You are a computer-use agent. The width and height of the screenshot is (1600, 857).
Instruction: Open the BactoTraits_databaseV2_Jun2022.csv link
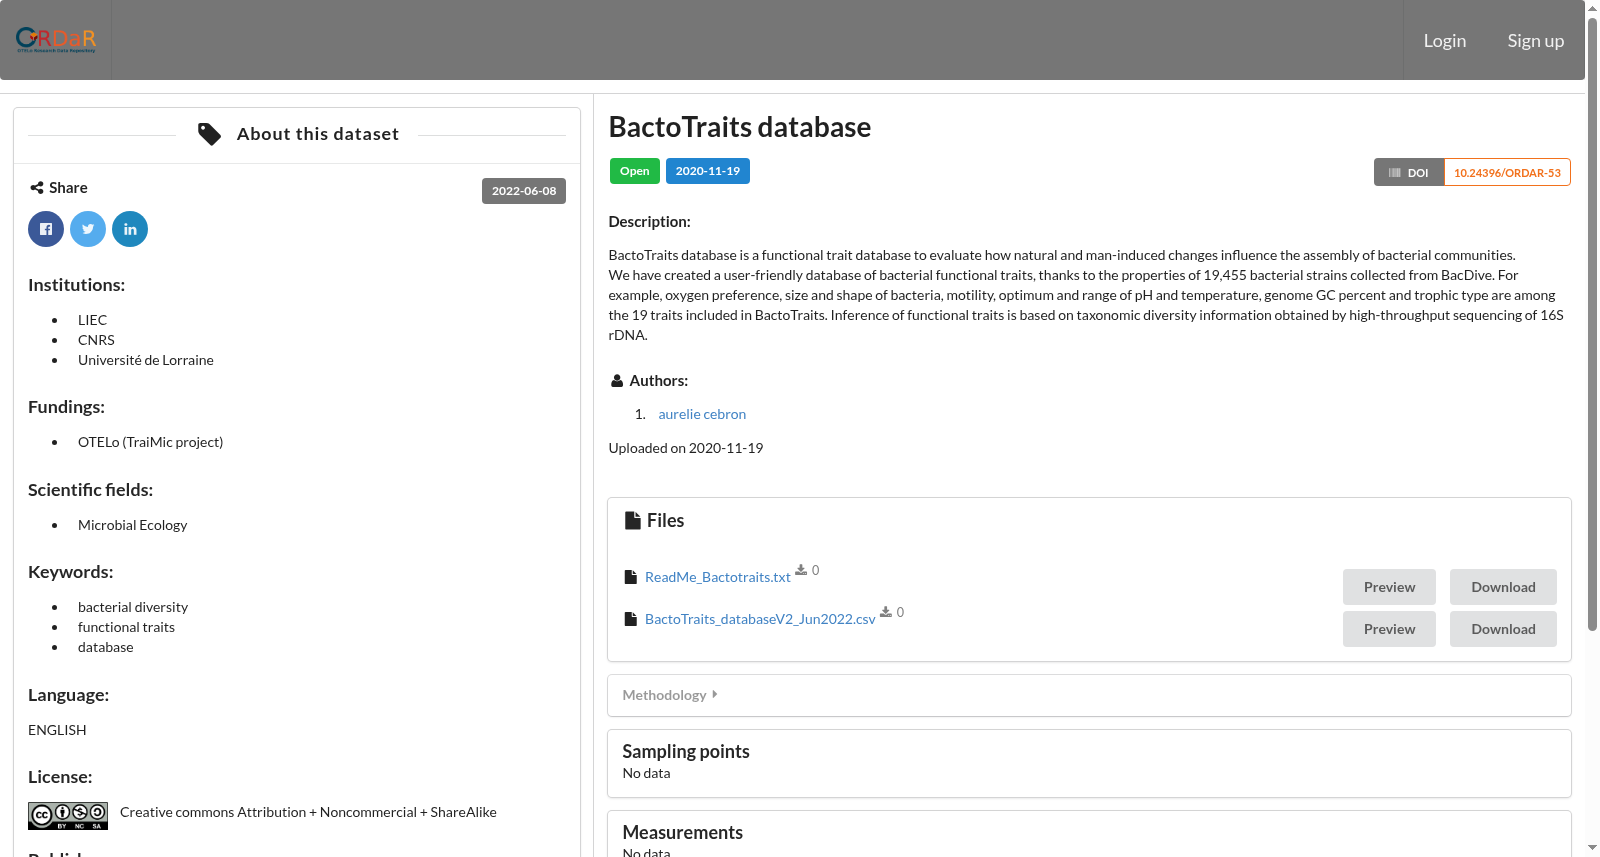coord(760,619)
